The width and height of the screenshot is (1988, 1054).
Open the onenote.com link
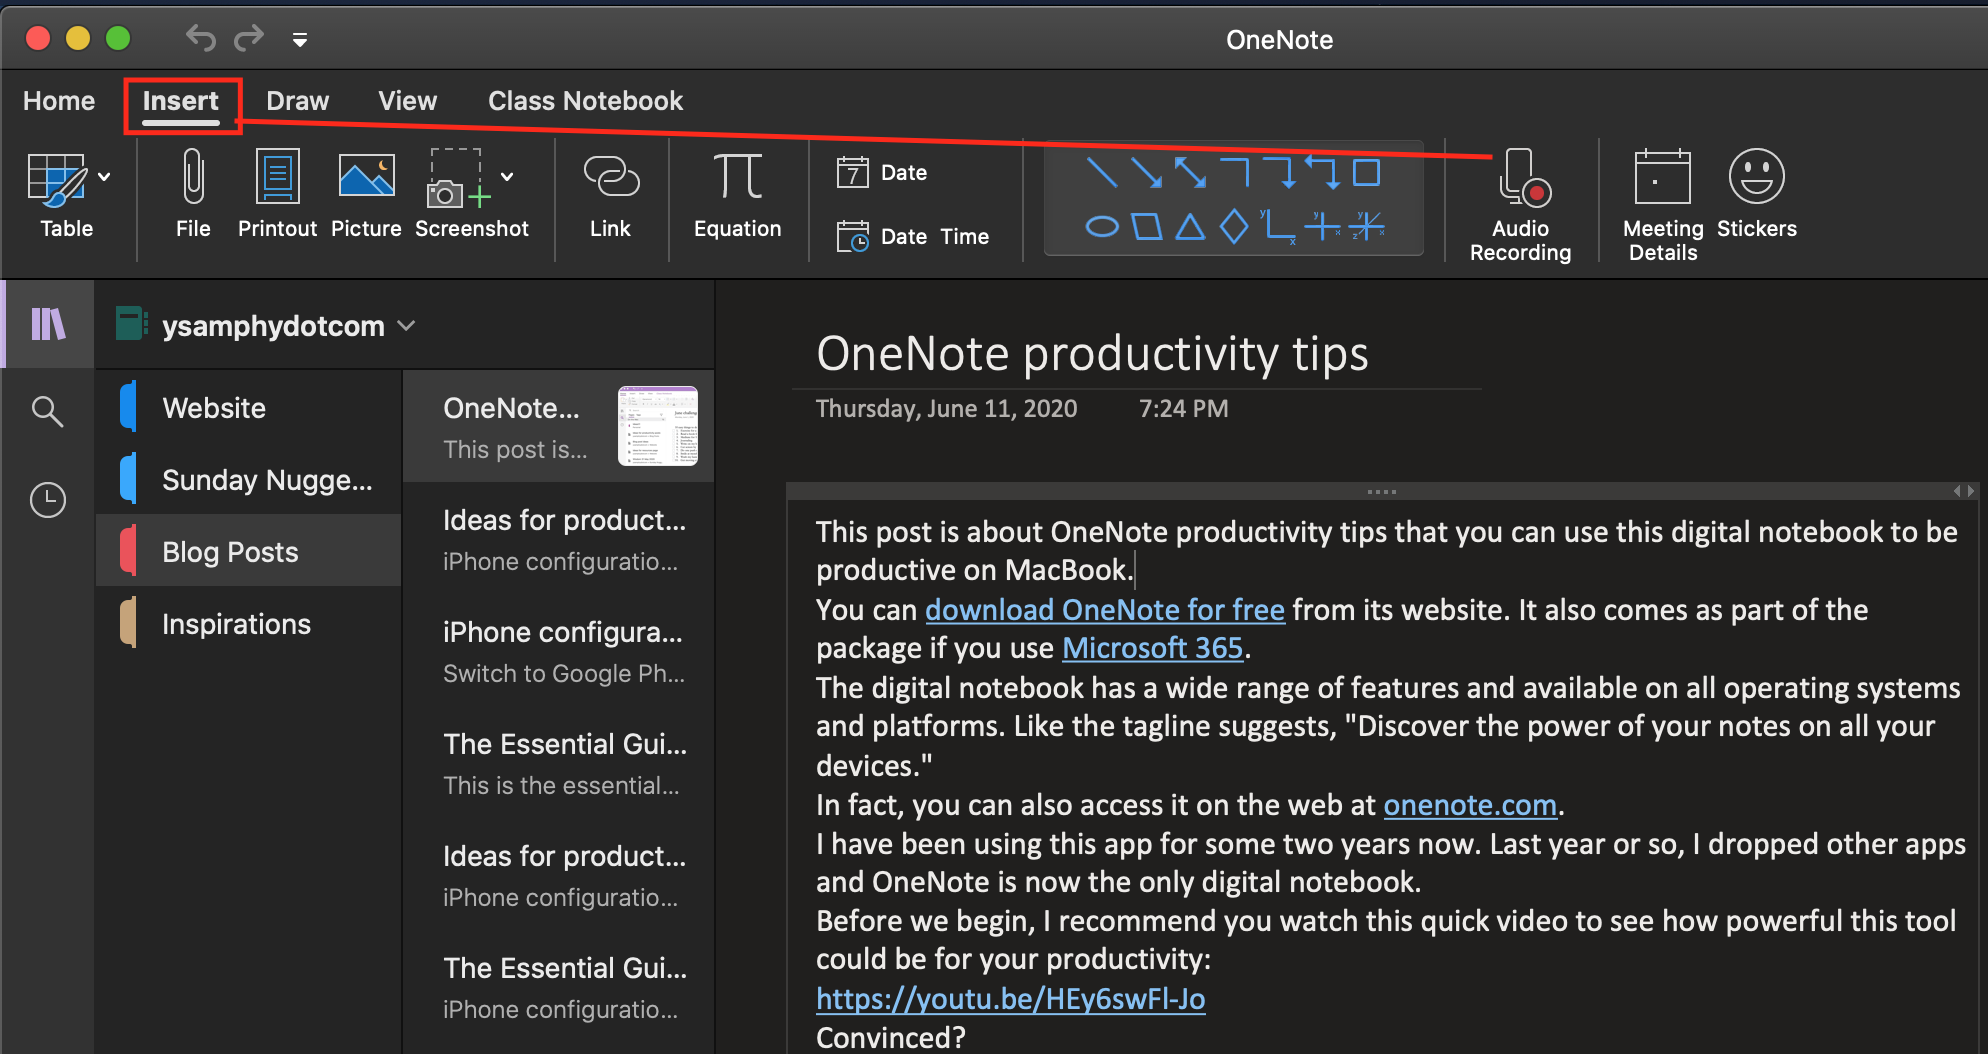(1470, 805)
